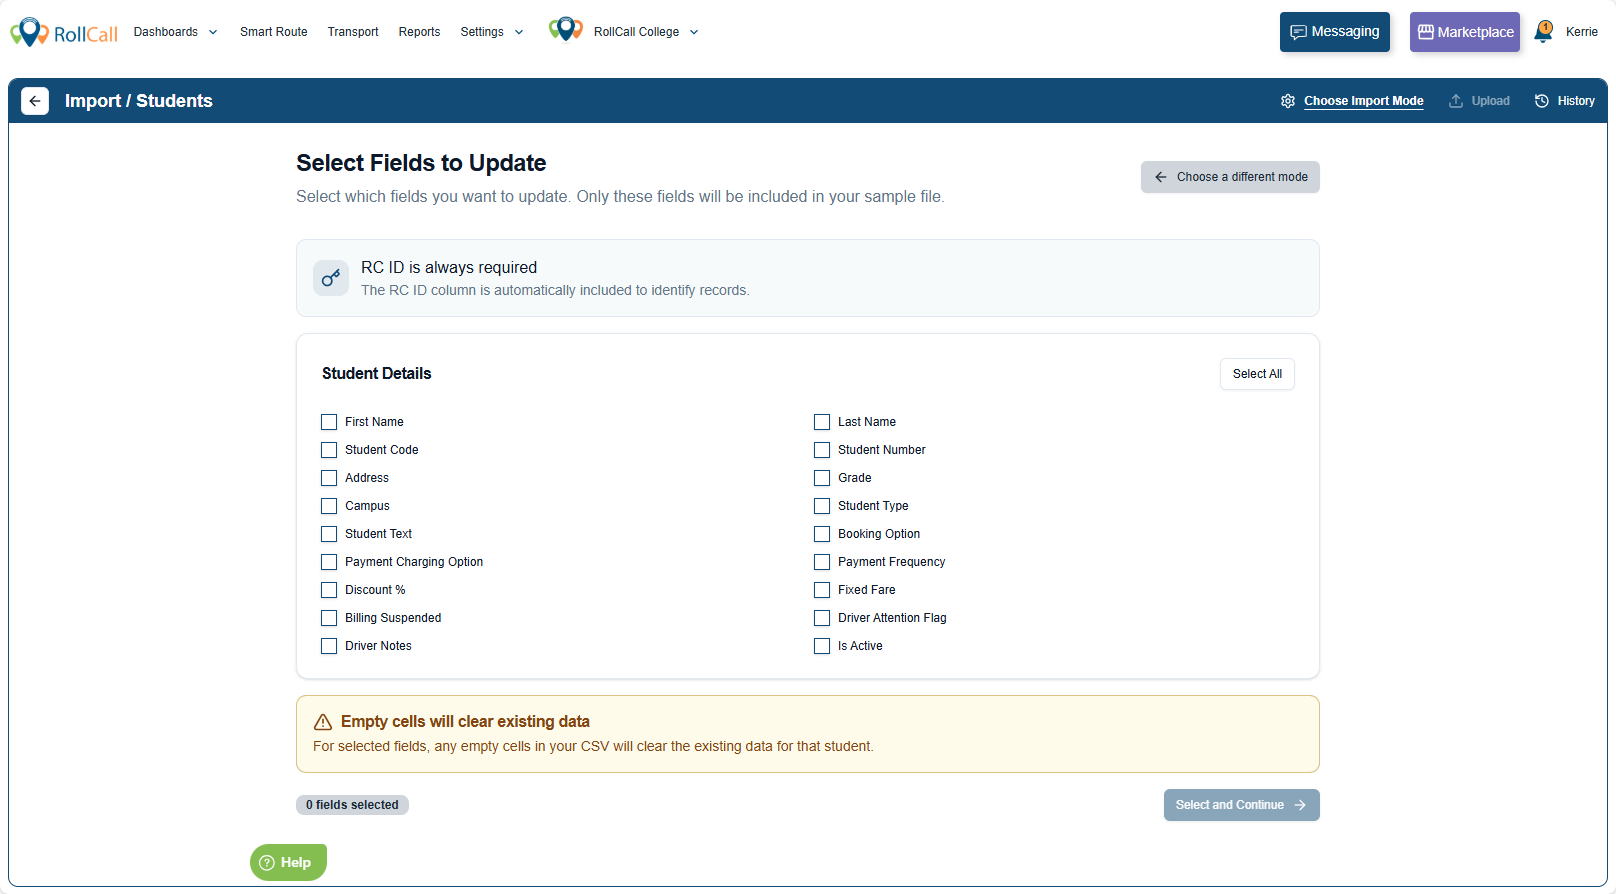This screenshot has width=1616, height=894.
Task: Tick the Is Active checkbox
Action: (x=822, y=646)
